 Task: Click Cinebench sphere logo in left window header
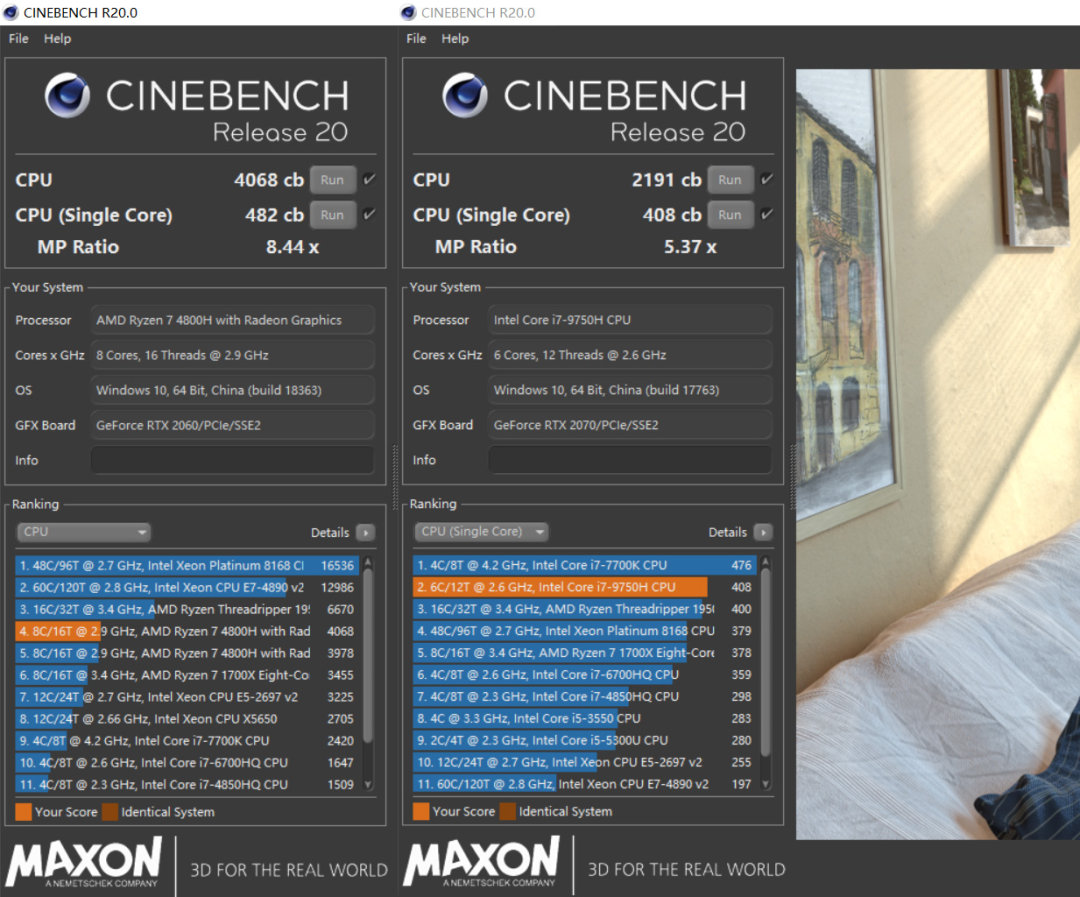(x=68, y=95)
